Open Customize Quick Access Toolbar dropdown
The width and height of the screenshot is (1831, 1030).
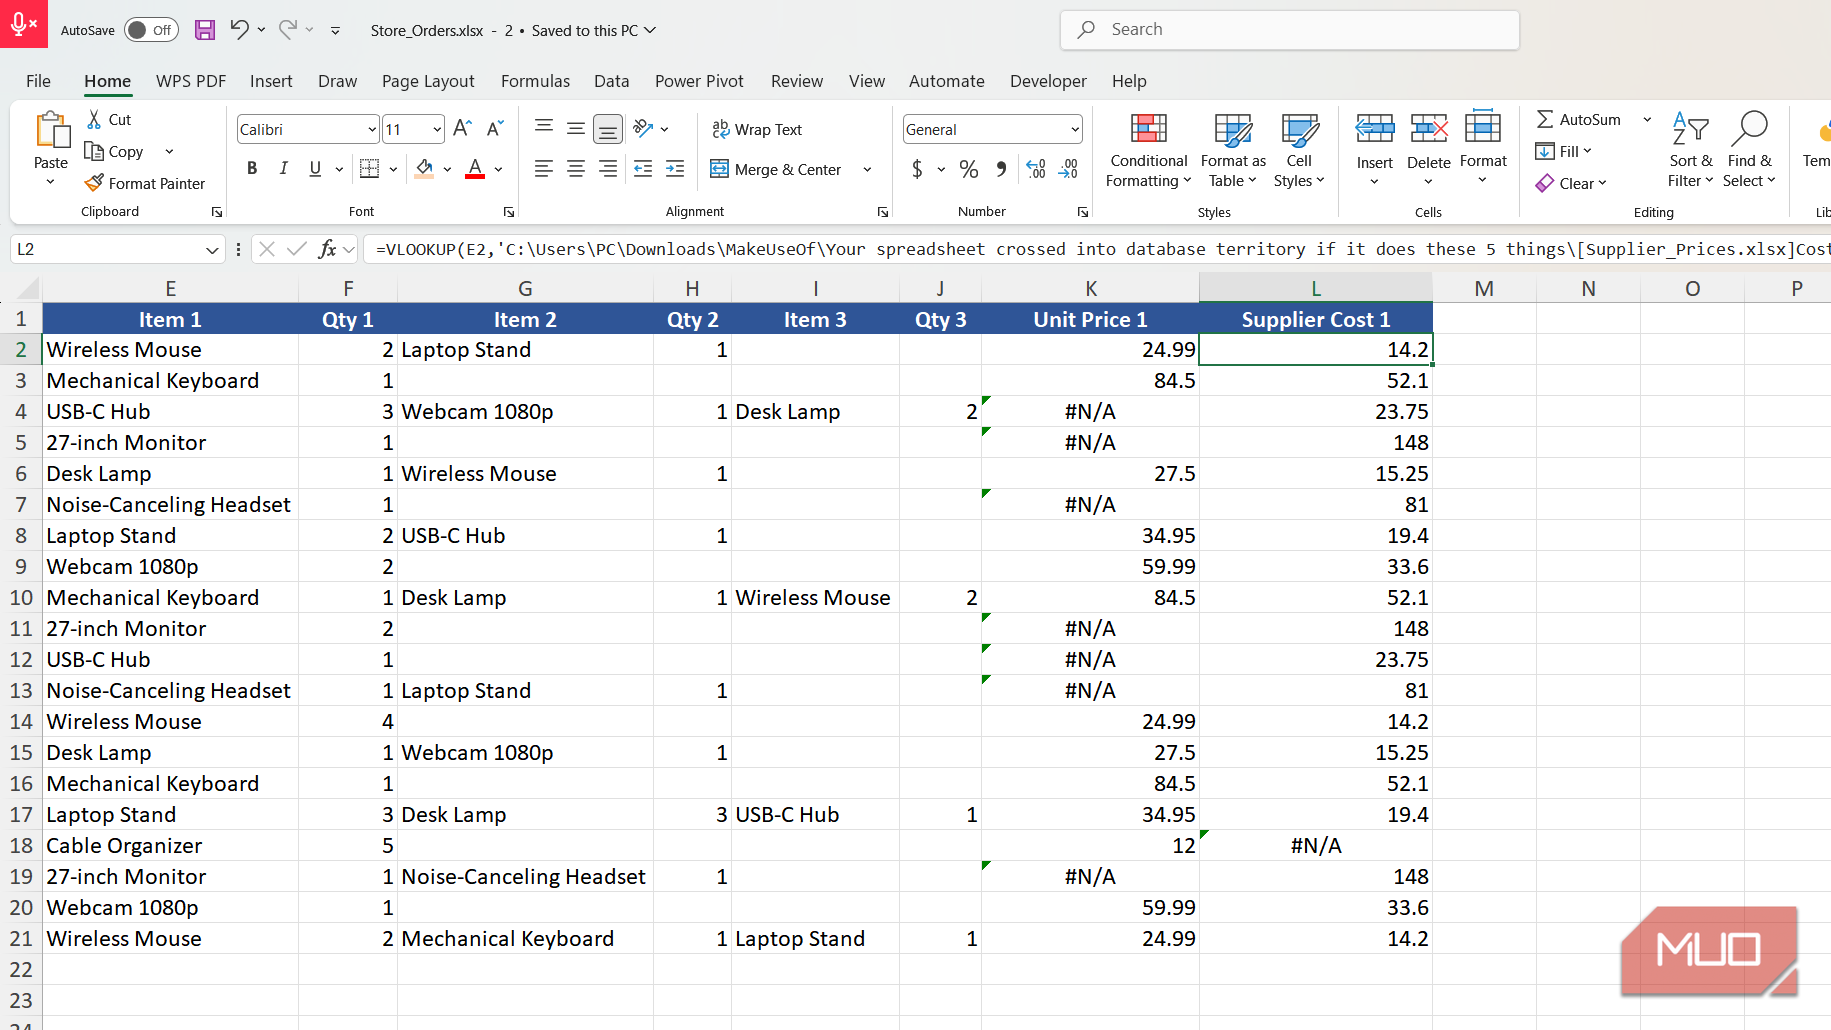(335, 30)
